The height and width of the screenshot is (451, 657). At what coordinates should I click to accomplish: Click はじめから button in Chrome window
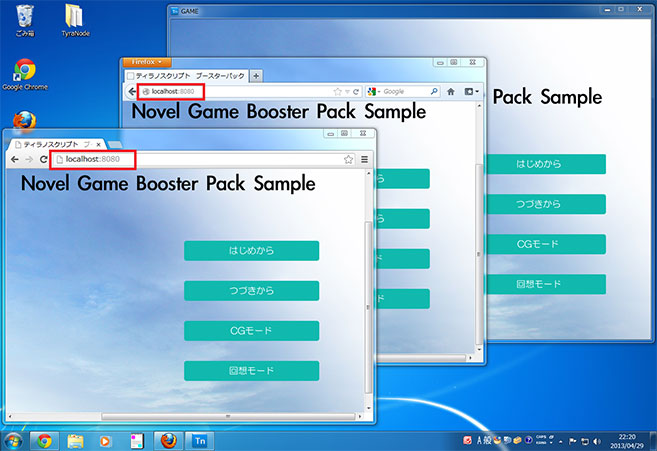coord(251,251)
